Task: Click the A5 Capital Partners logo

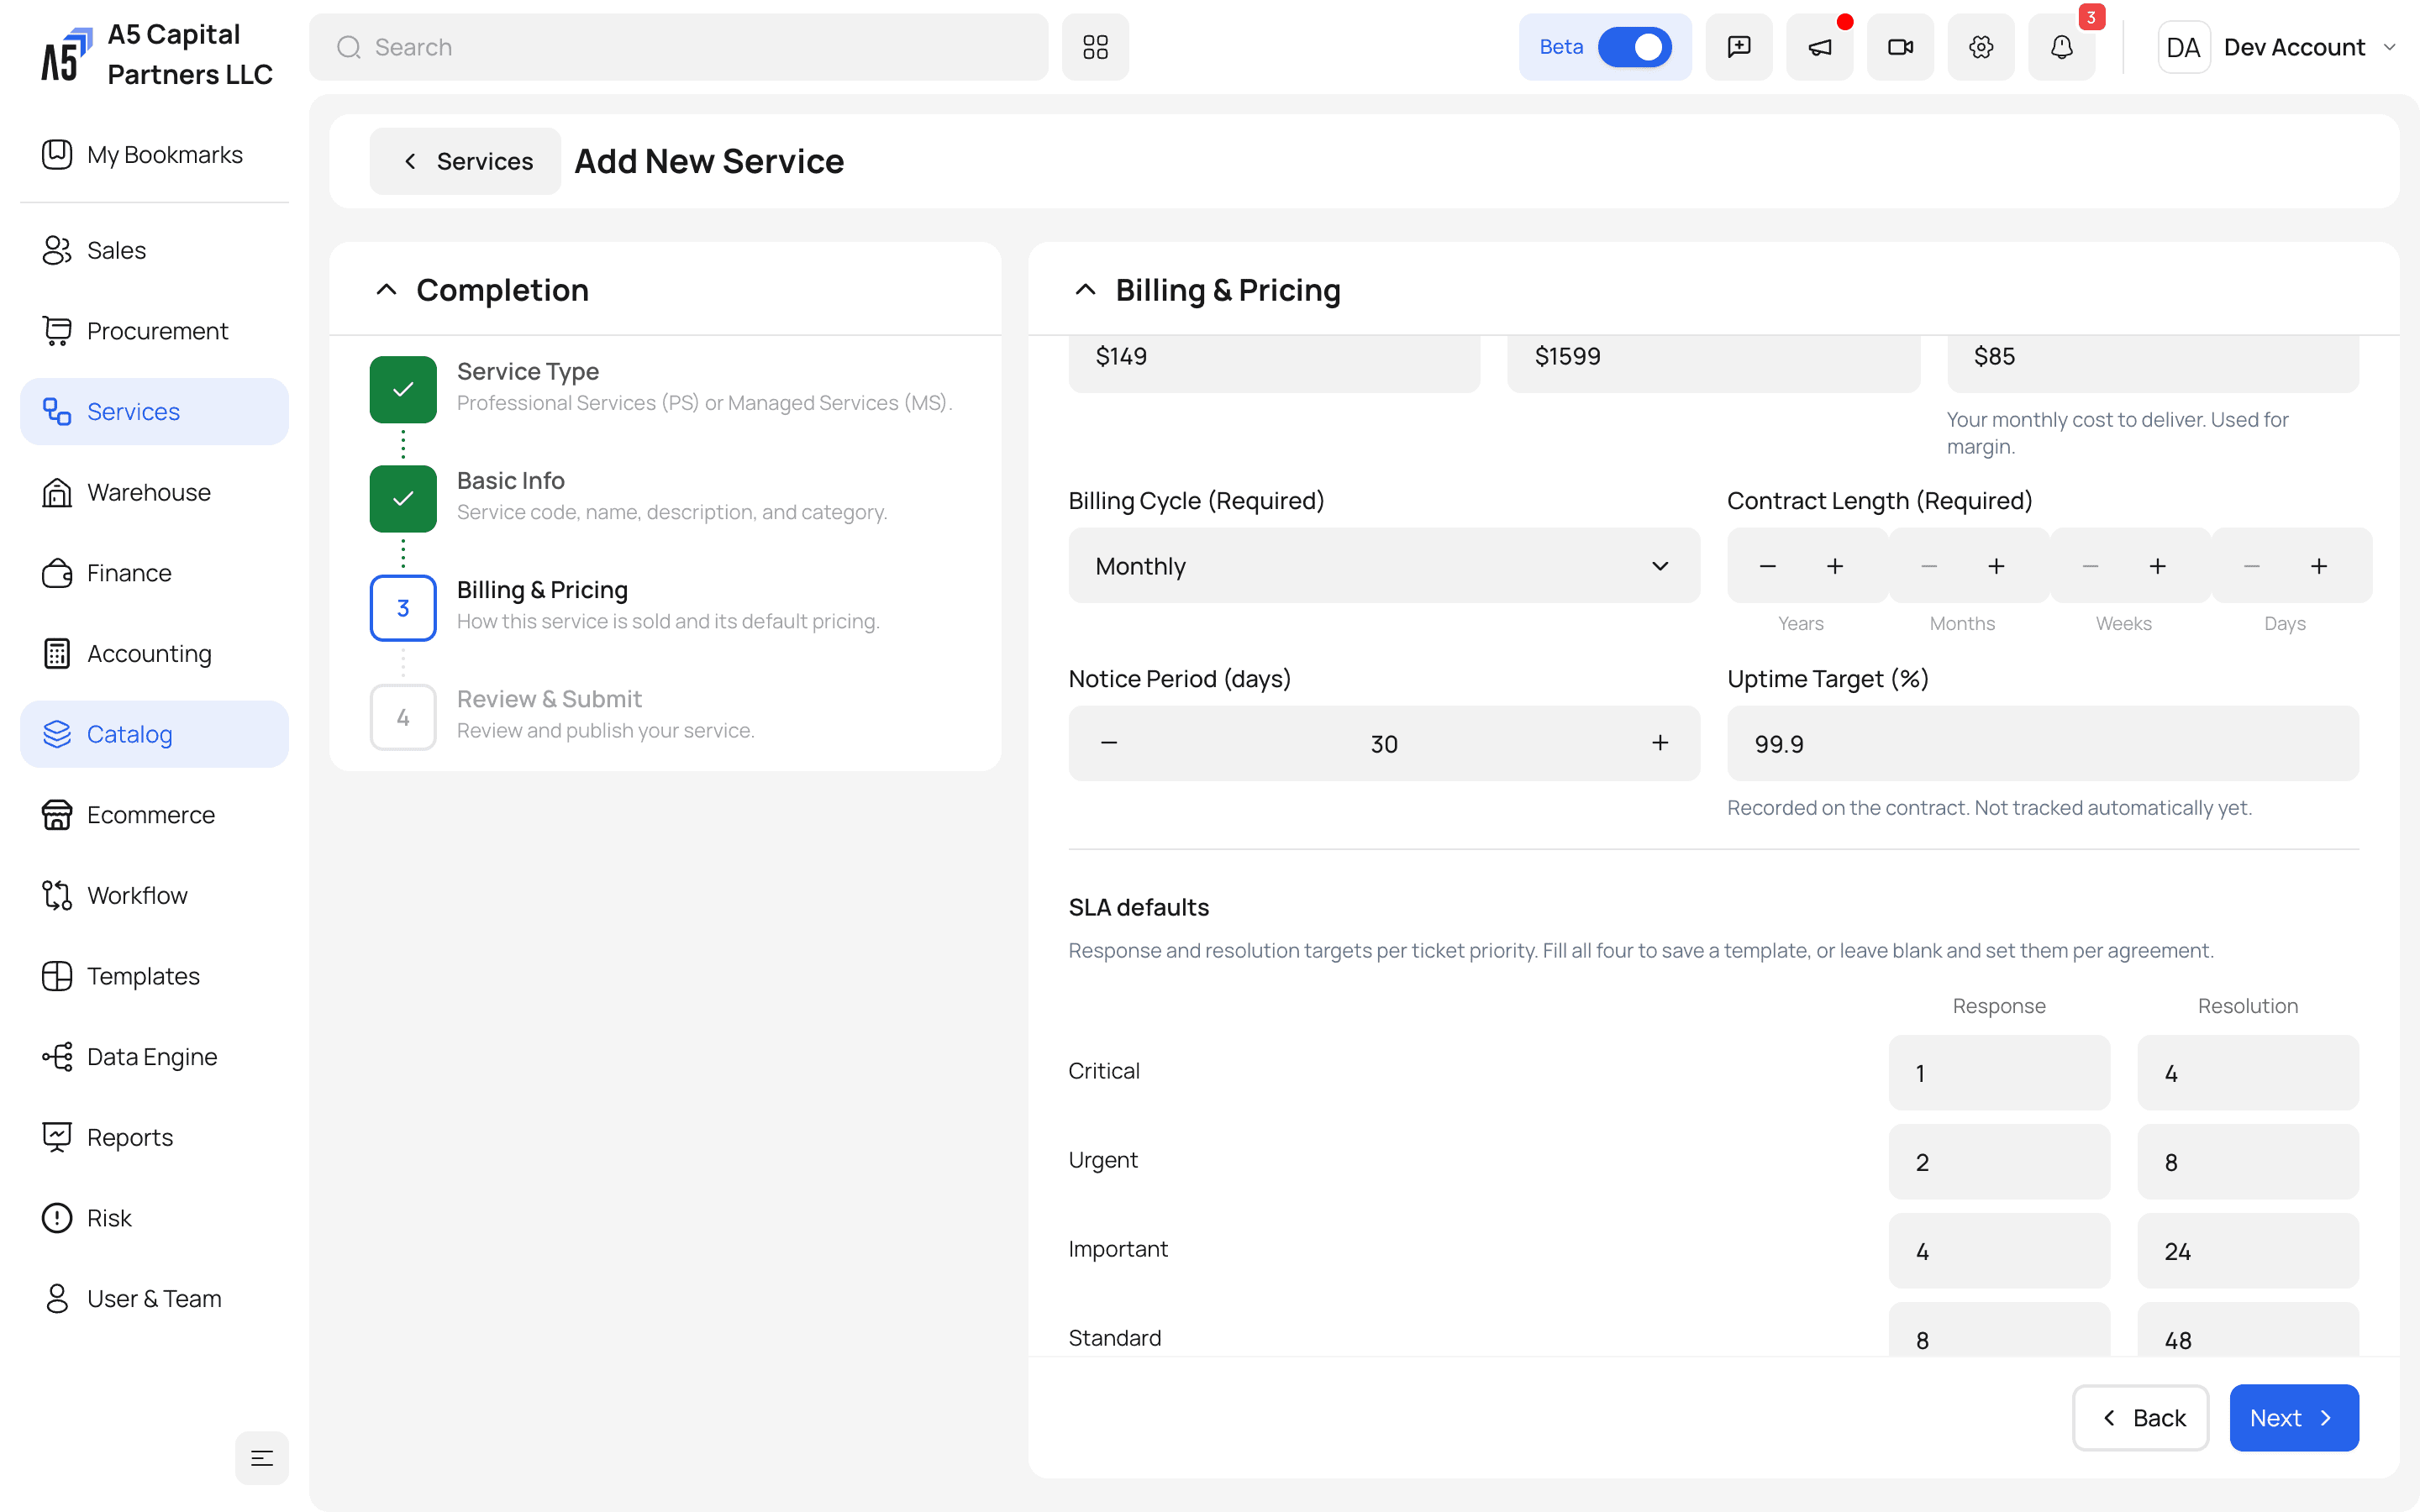Action: coord(66,55)
